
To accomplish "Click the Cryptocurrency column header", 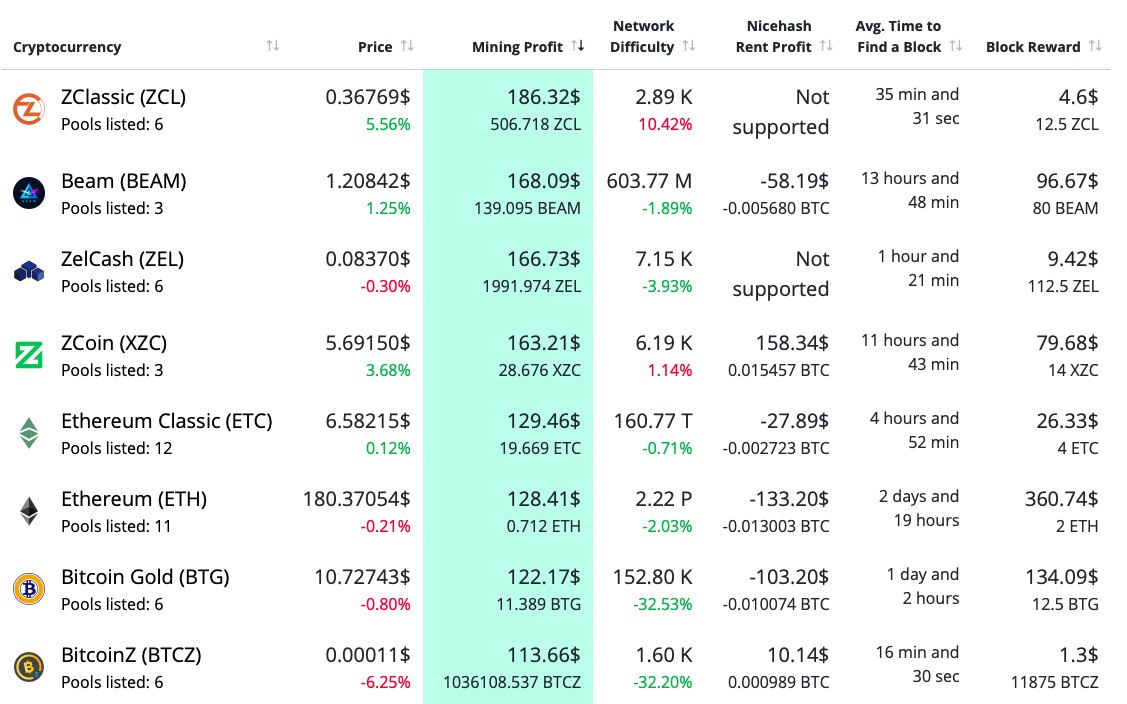I will 67,47.
